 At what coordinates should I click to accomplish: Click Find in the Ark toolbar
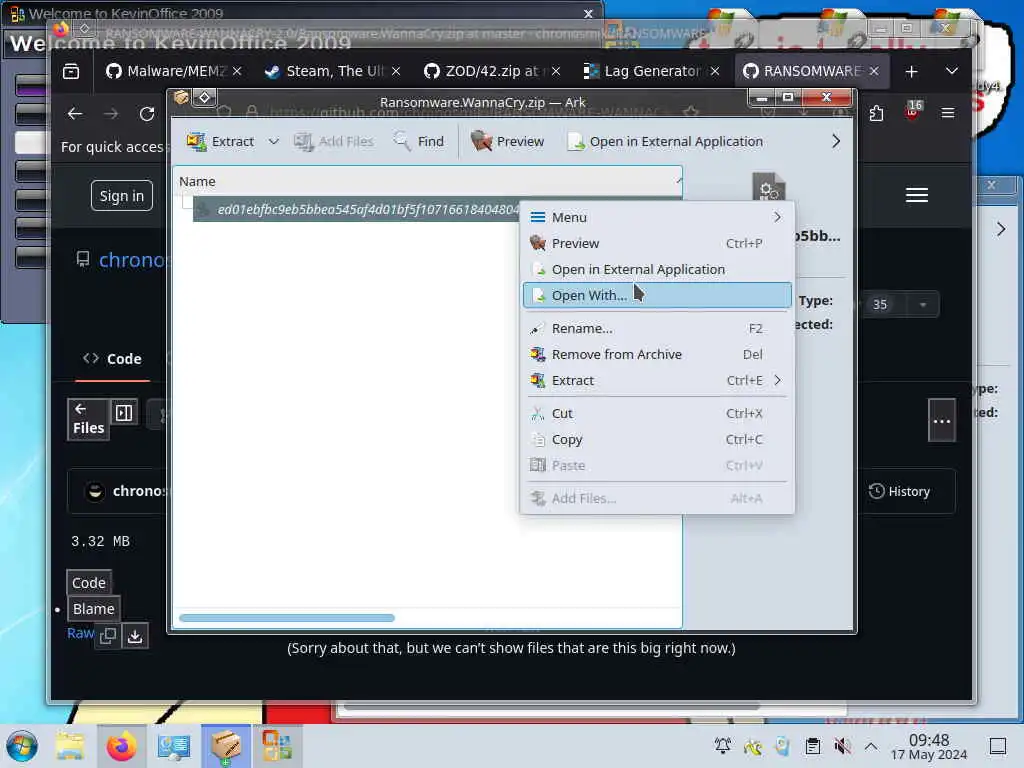coord(419,141)
